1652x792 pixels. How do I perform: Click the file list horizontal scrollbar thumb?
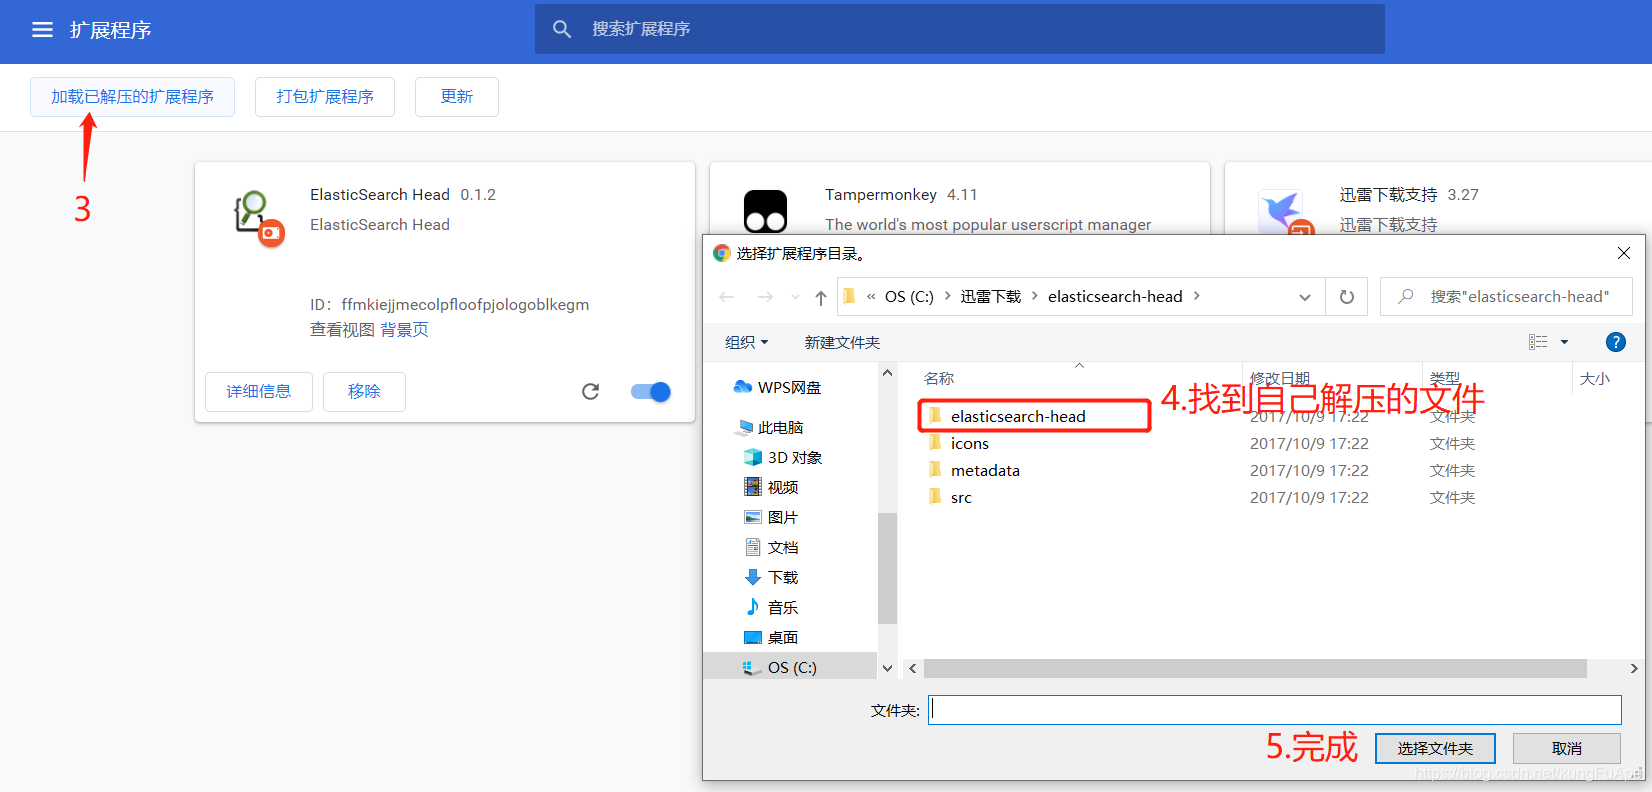pyautogui.click(x=1255, y=668)
